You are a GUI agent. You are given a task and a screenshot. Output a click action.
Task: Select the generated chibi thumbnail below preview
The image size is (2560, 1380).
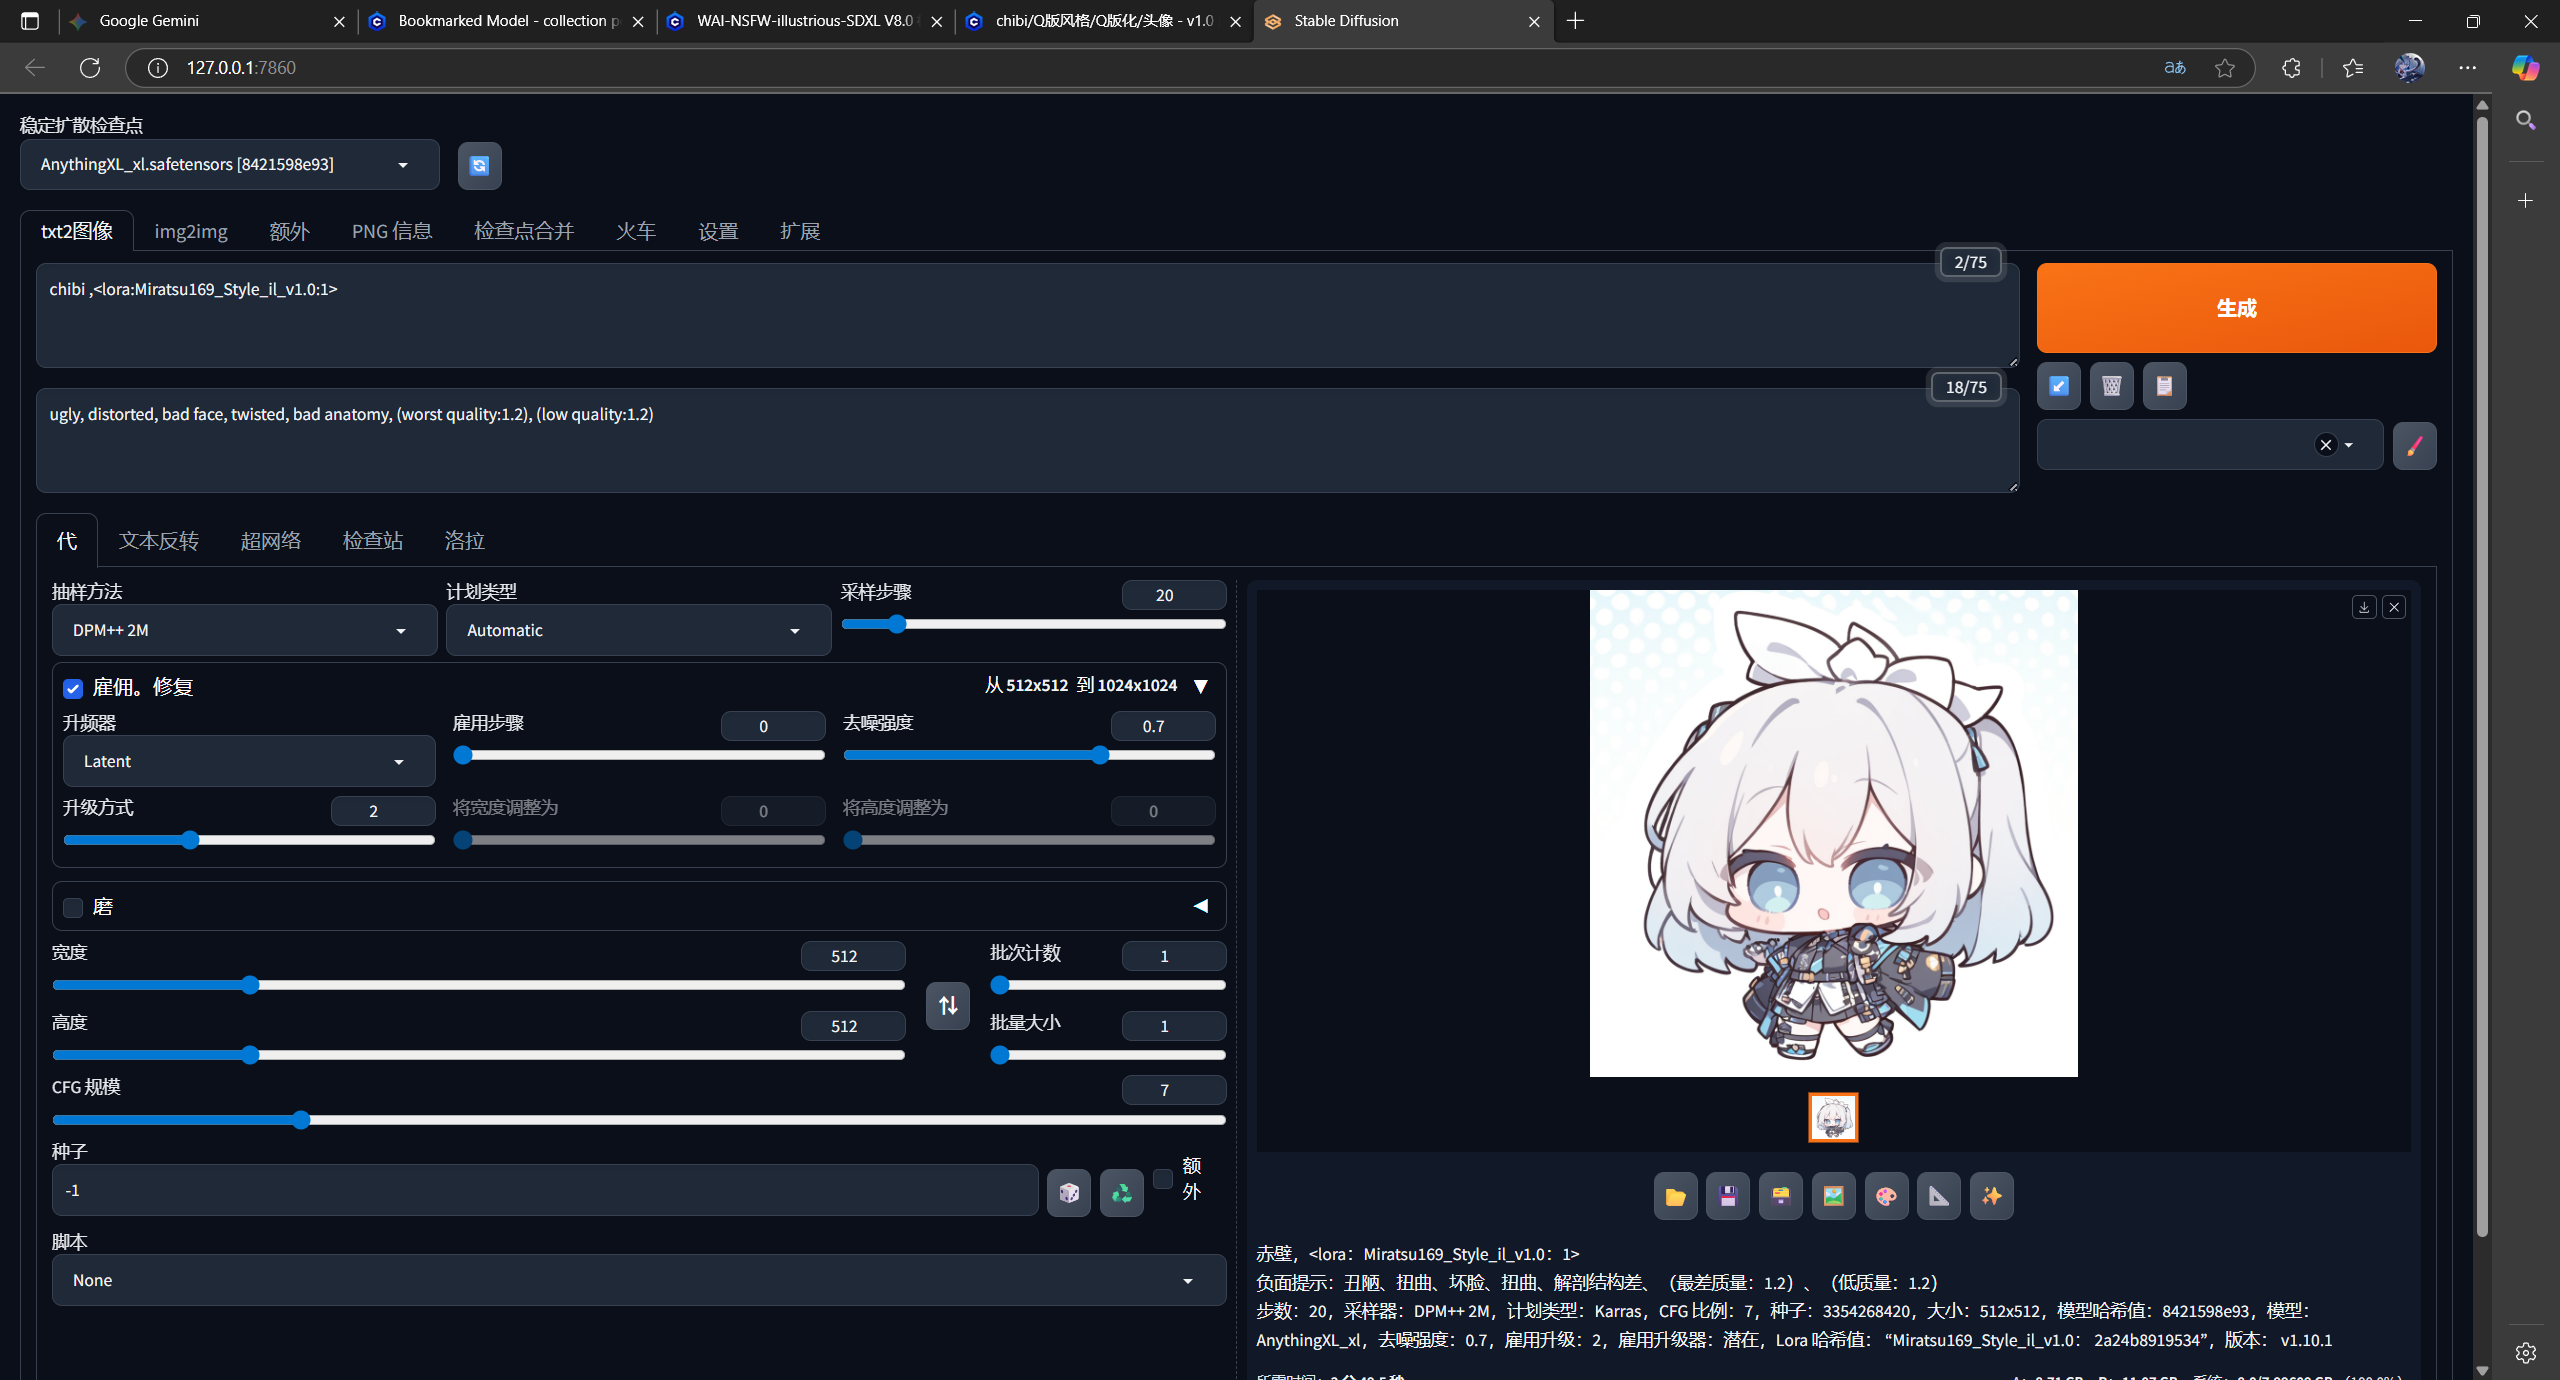click(1832, 1117)
